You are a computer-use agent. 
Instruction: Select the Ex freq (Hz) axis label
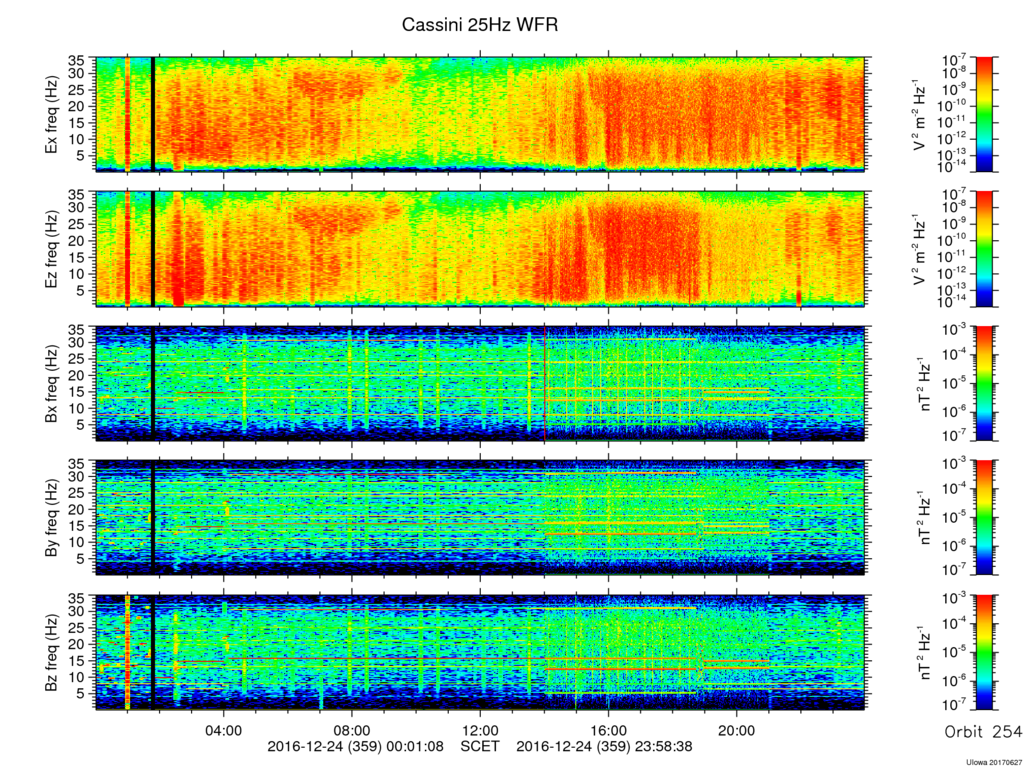point(51,115)
